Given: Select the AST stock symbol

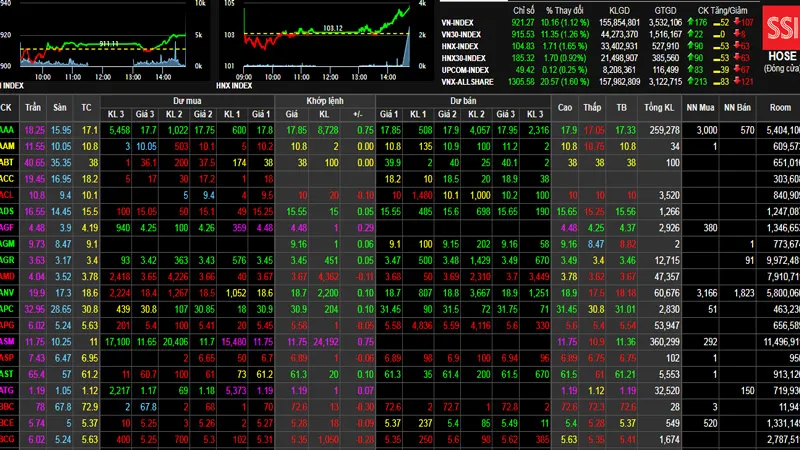Looking at the screenshot, I should pos(7,374).
